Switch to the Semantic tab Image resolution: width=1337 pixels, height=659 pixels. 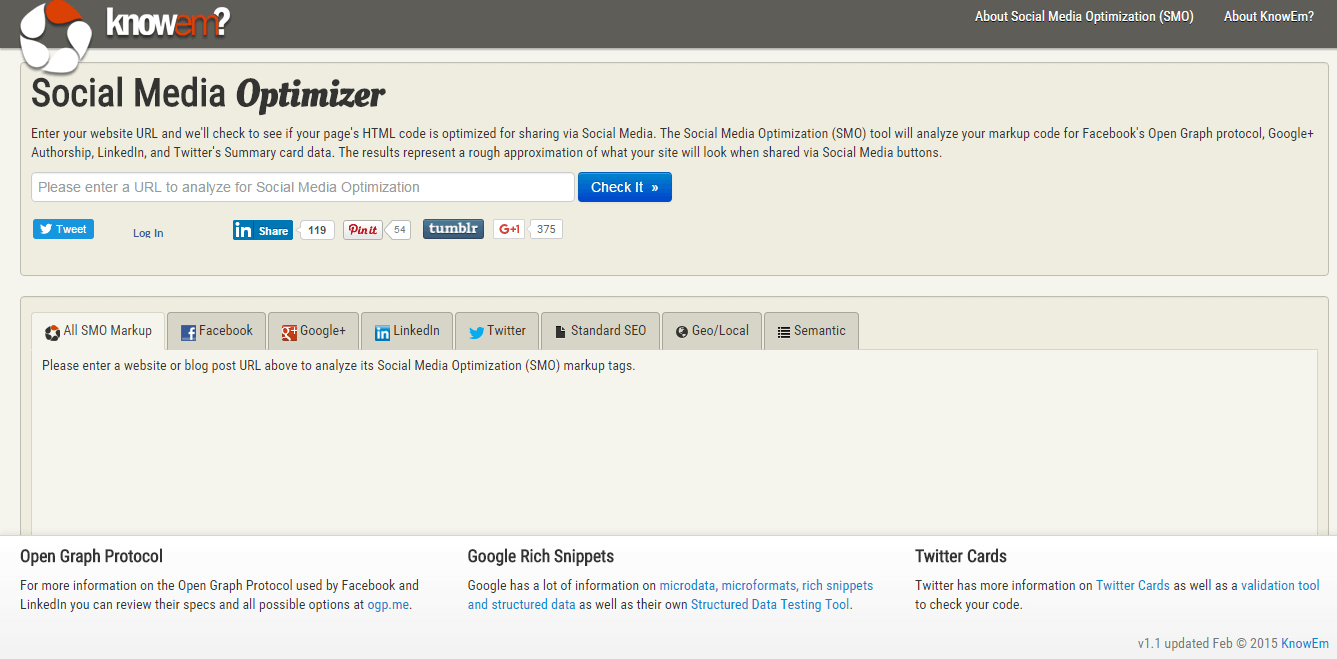(811, 331)
